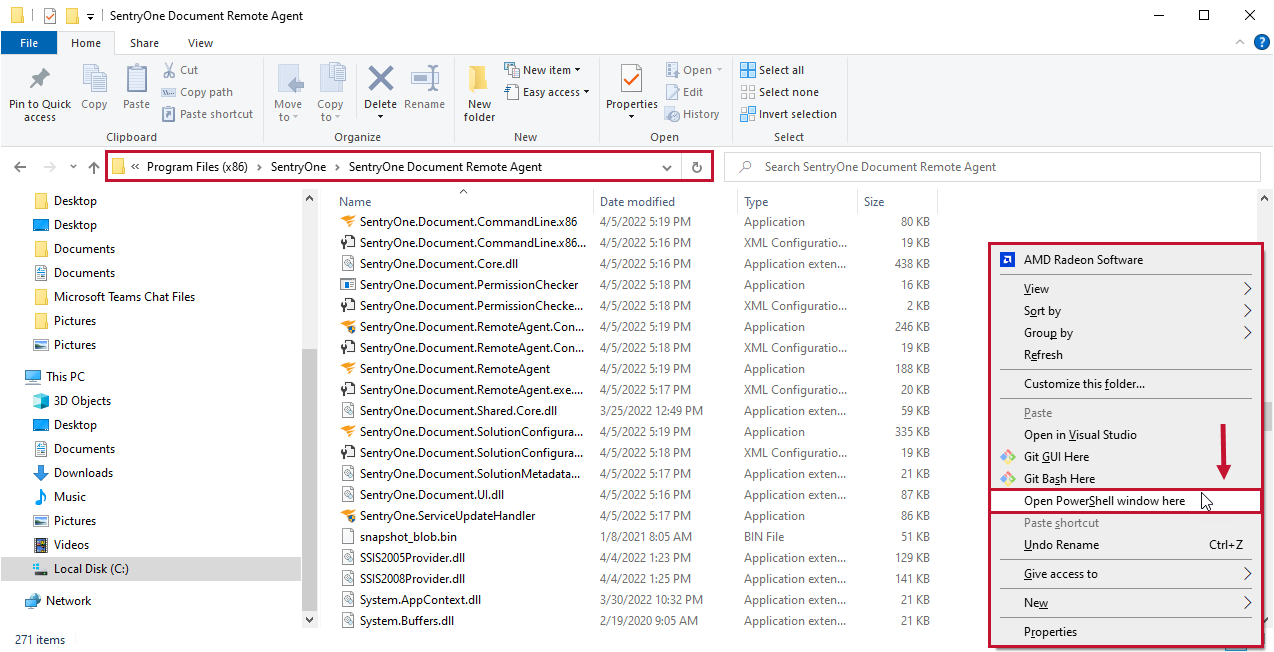Expand the address bar history dropdown

[x=667, y=167]
